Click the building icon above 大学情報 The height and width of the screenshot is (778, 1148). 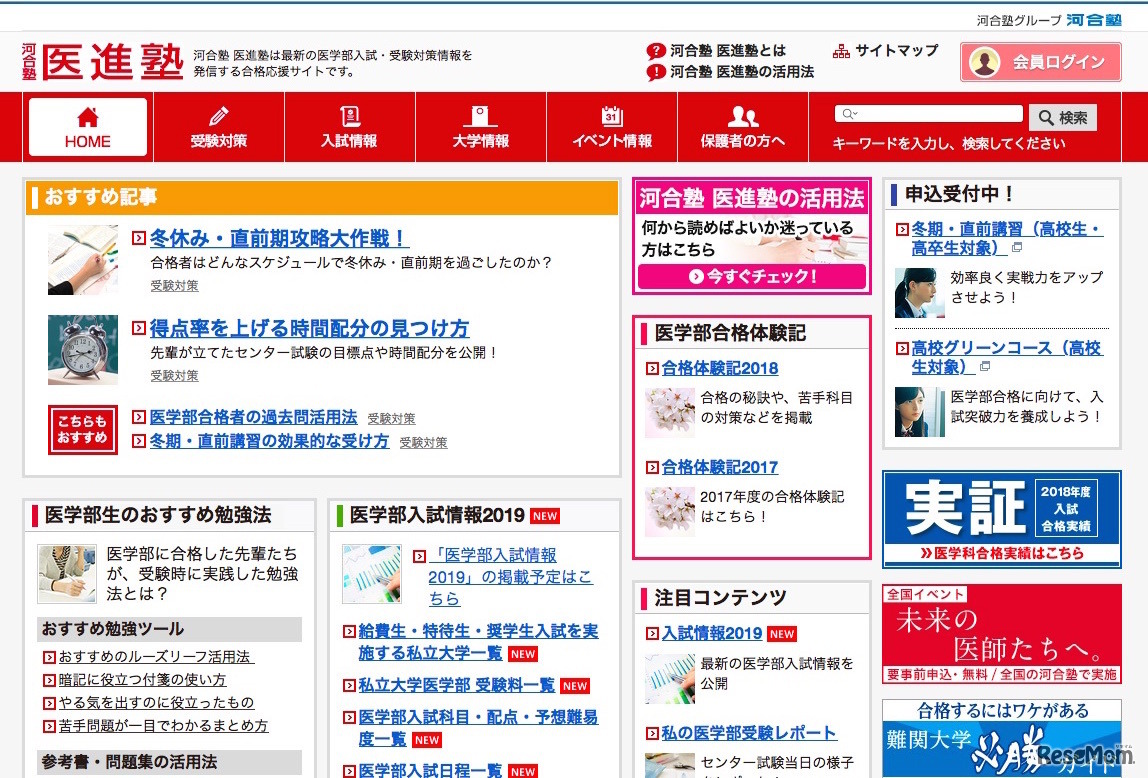[480, 116]
